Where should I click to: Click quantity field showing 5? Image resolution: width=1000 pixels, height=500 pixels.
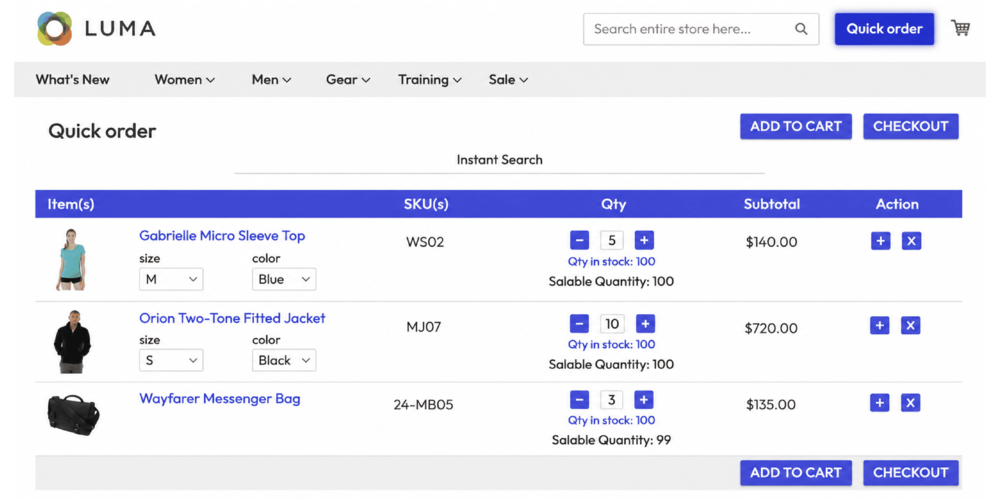pos(612,240)
